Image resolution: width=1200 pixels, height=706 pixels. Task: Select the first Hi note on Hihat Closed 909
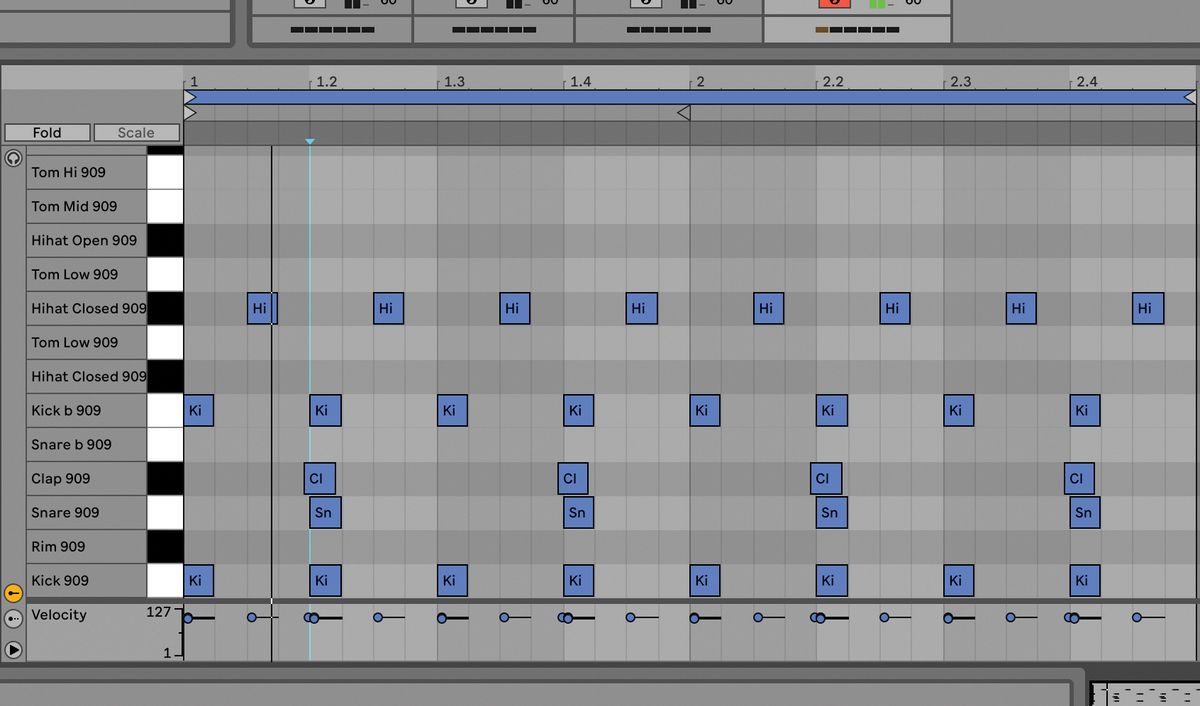(261, 308)
